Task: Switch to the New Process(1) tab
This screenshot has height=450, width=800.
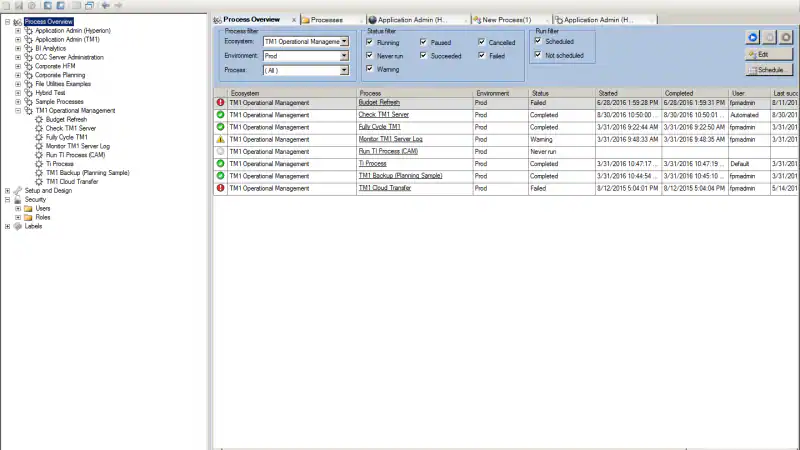Action: (512, 20)
